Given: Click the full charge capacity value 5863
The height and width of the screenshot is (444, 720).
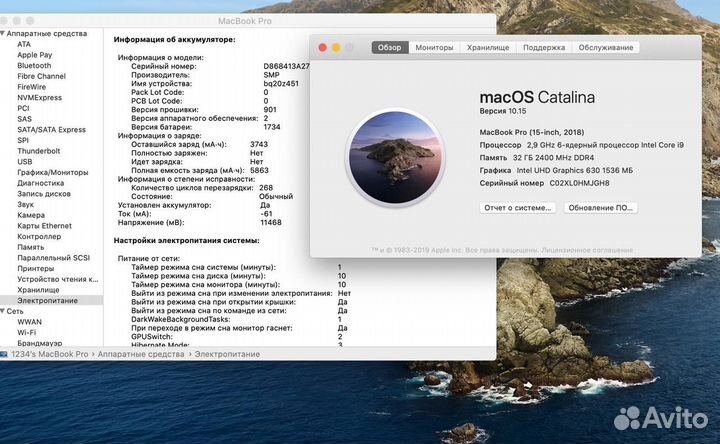Looking at the screenshot, I should pos(259,170).
